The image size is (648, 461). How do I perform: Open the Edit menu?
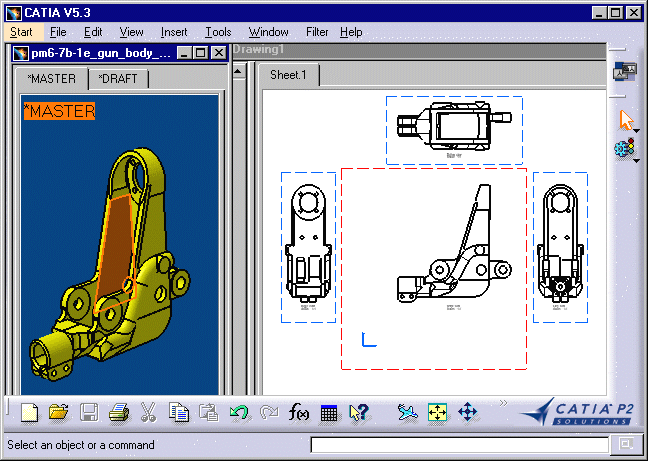point(93,32)
